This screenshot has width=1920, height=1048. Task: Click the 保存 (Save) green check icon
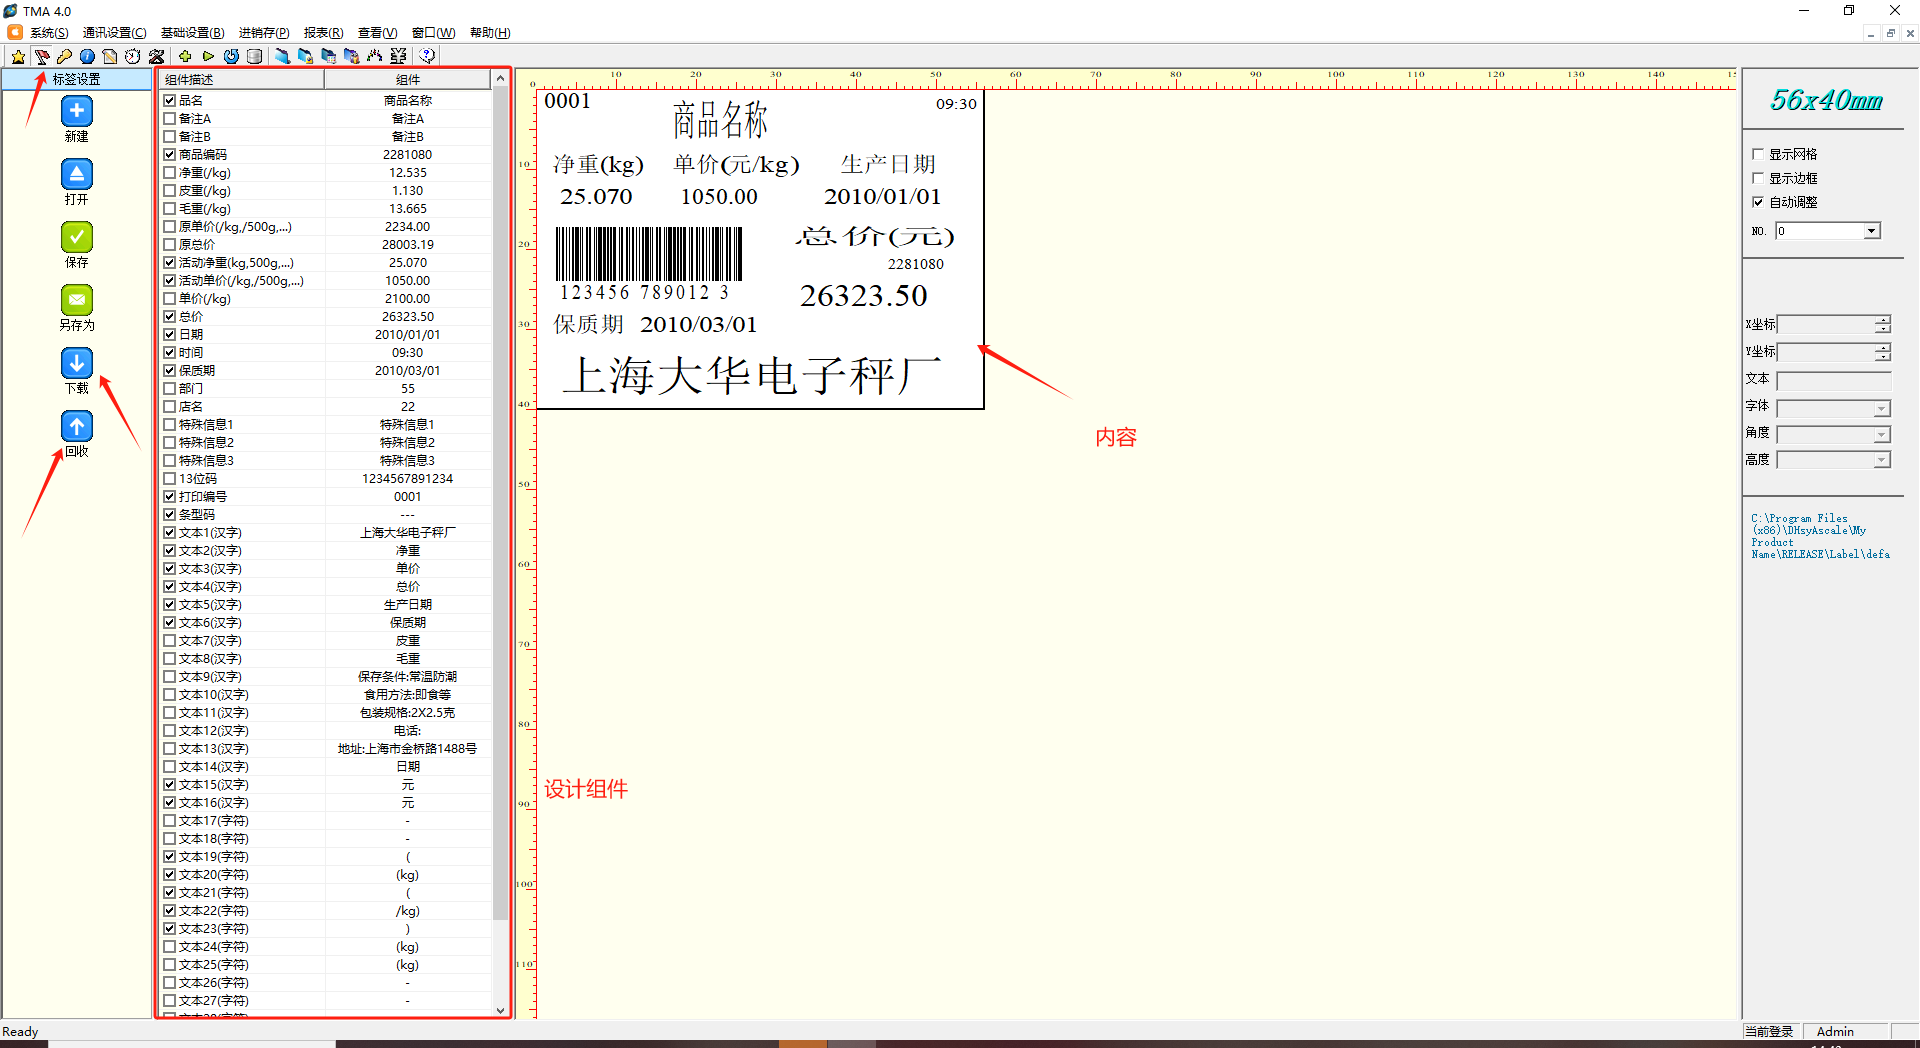[x=77, y=237]
